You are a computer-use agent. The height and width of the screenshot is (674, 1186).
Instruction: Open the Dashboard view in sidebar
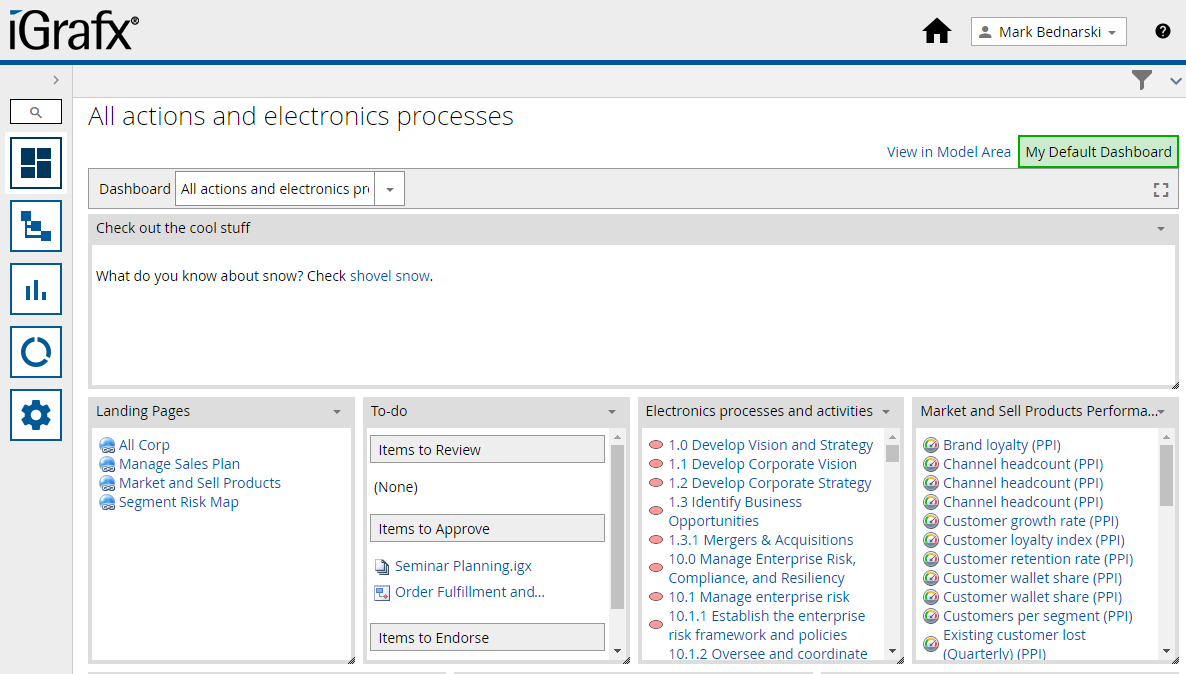click(x=36, y=163)
